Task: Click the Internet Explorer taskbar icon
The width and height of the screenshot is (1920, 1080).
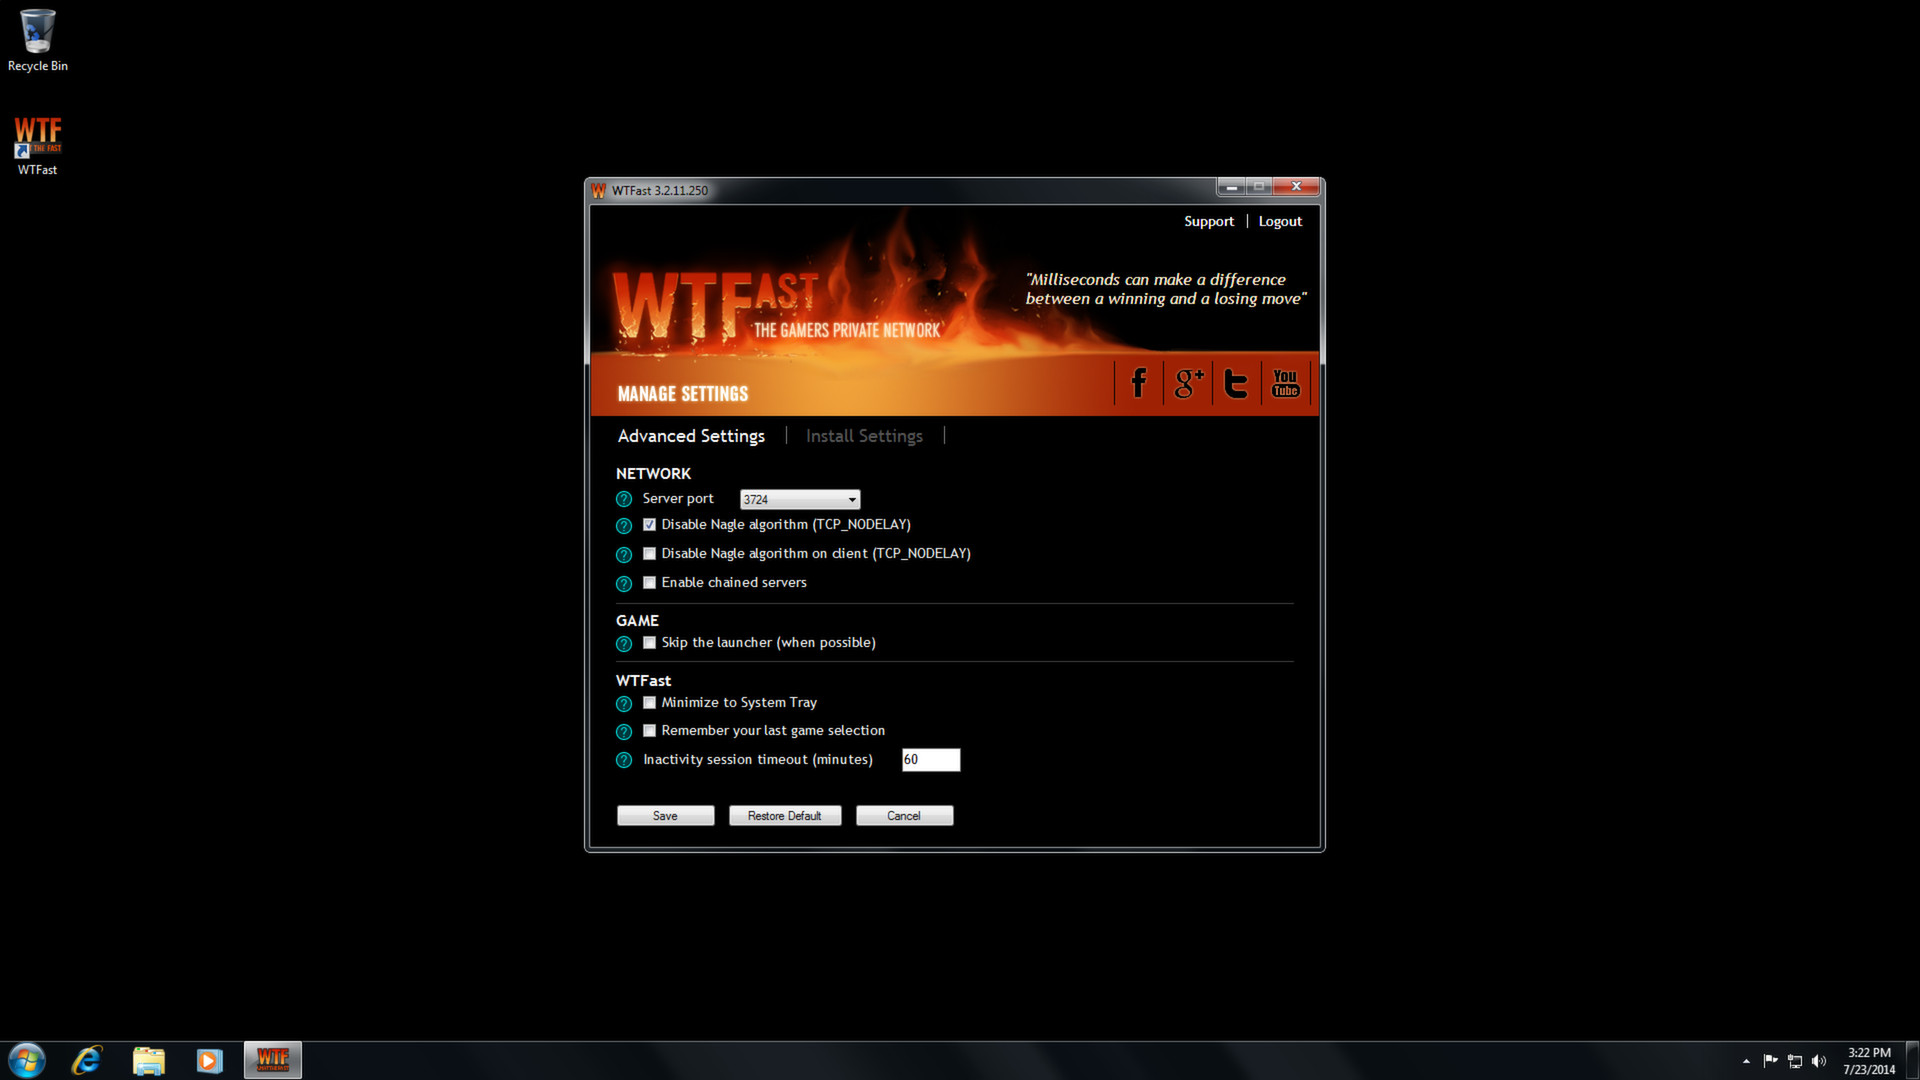Action: (88, 1059)
